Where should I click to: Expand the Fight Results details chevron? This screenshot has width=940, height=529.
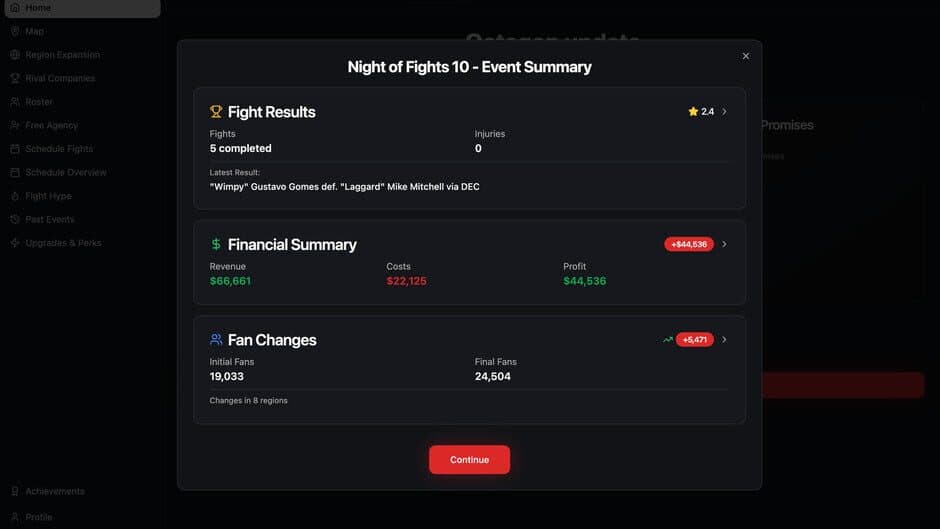725,112
